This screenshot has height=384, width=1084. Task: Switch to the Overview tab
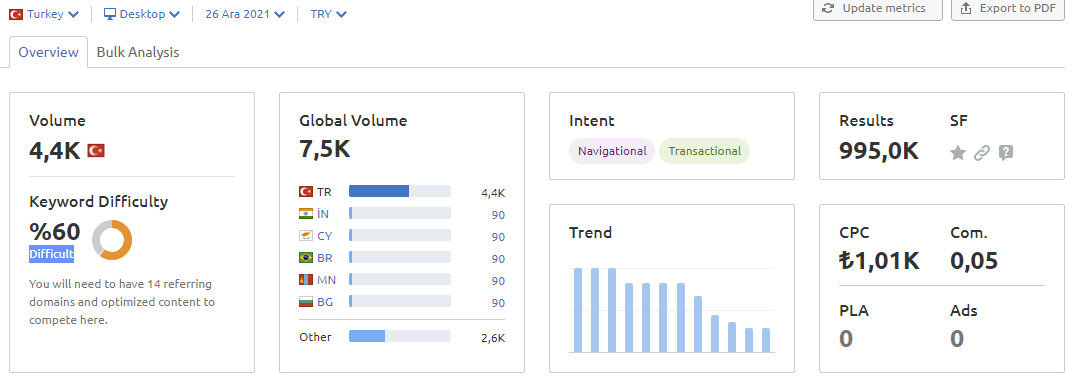click(48, 52)
